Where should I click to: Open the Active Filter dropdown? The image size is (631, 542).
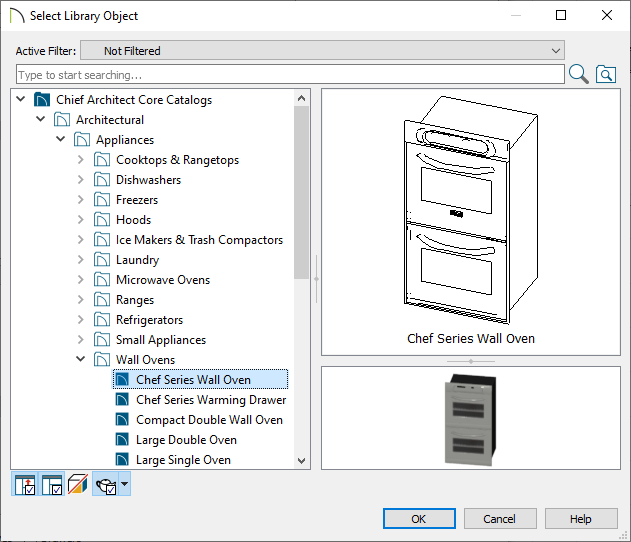pyautogui.click(x=322, y=51)
